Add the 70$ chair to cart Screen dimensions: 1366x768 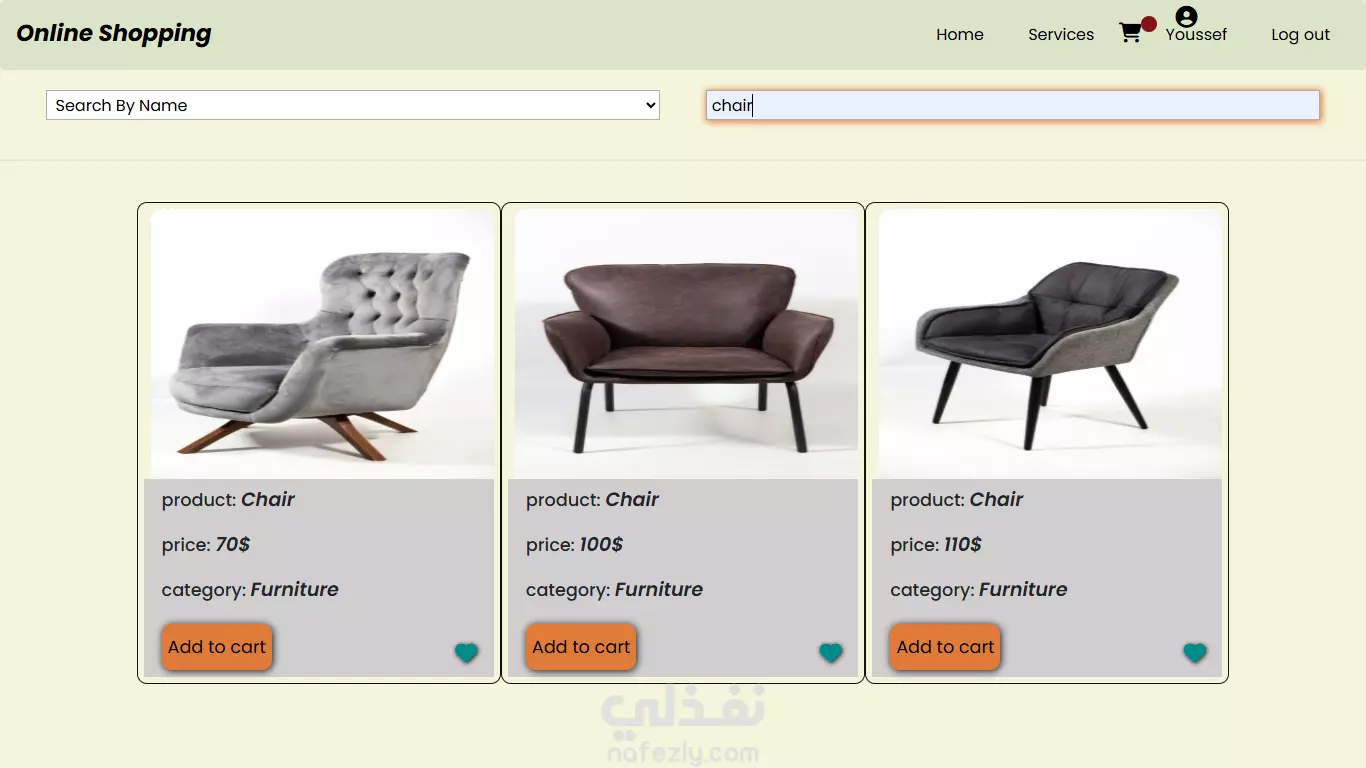point(217,647)
